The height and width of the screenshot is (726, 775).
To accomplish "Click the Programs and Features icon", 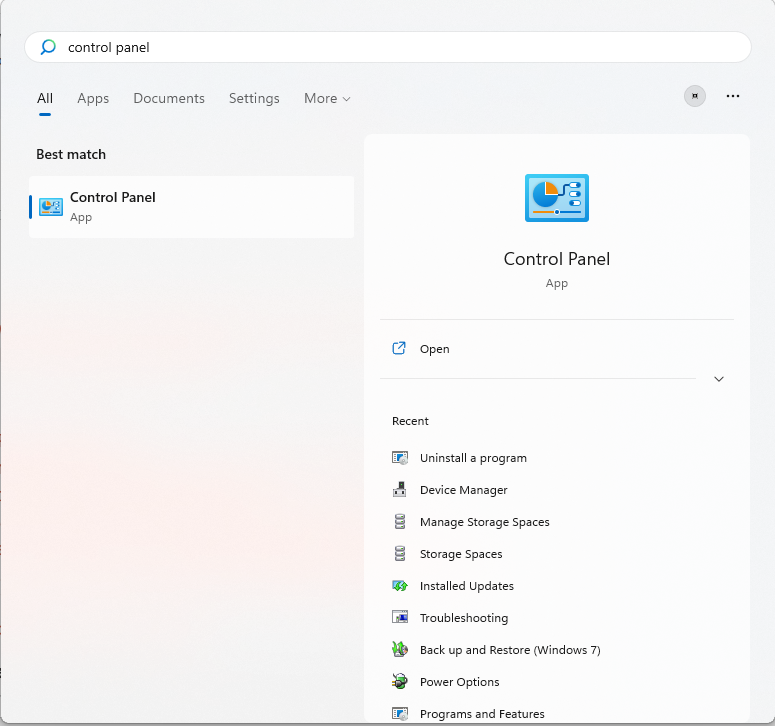I will 400,714.
